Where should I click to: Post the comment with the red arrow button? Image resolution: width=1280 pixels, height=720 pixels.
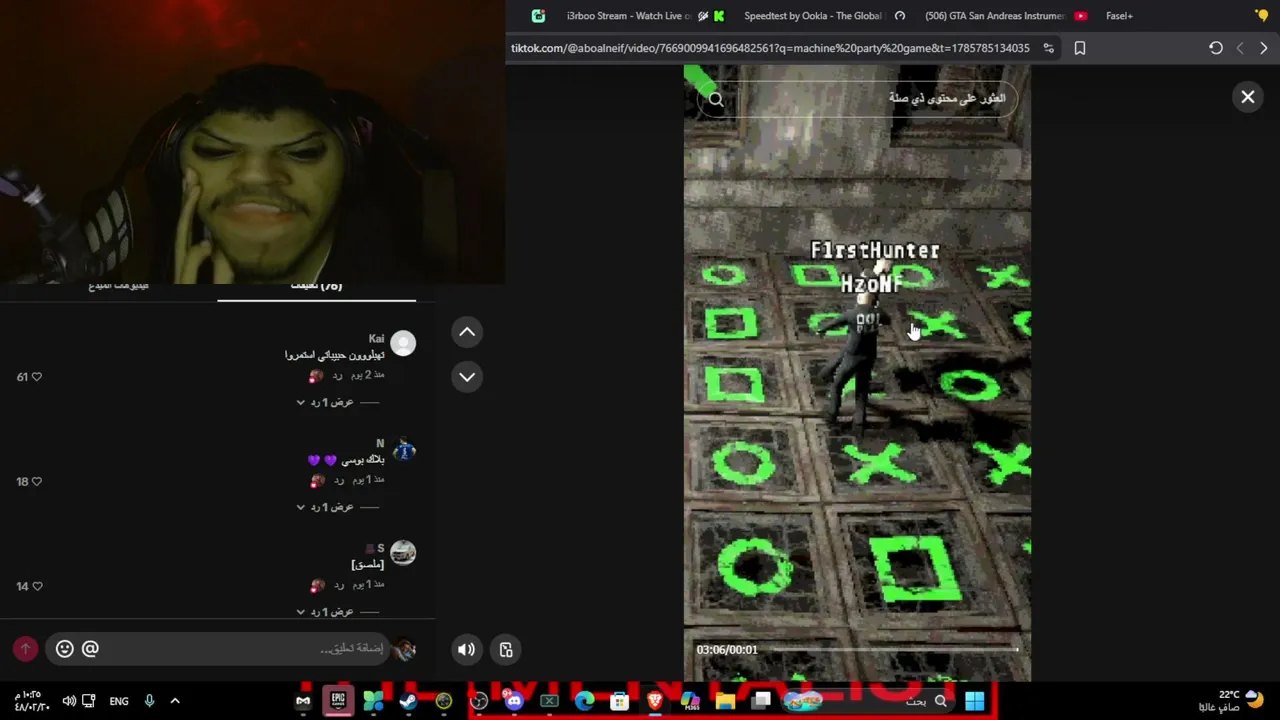25,649
